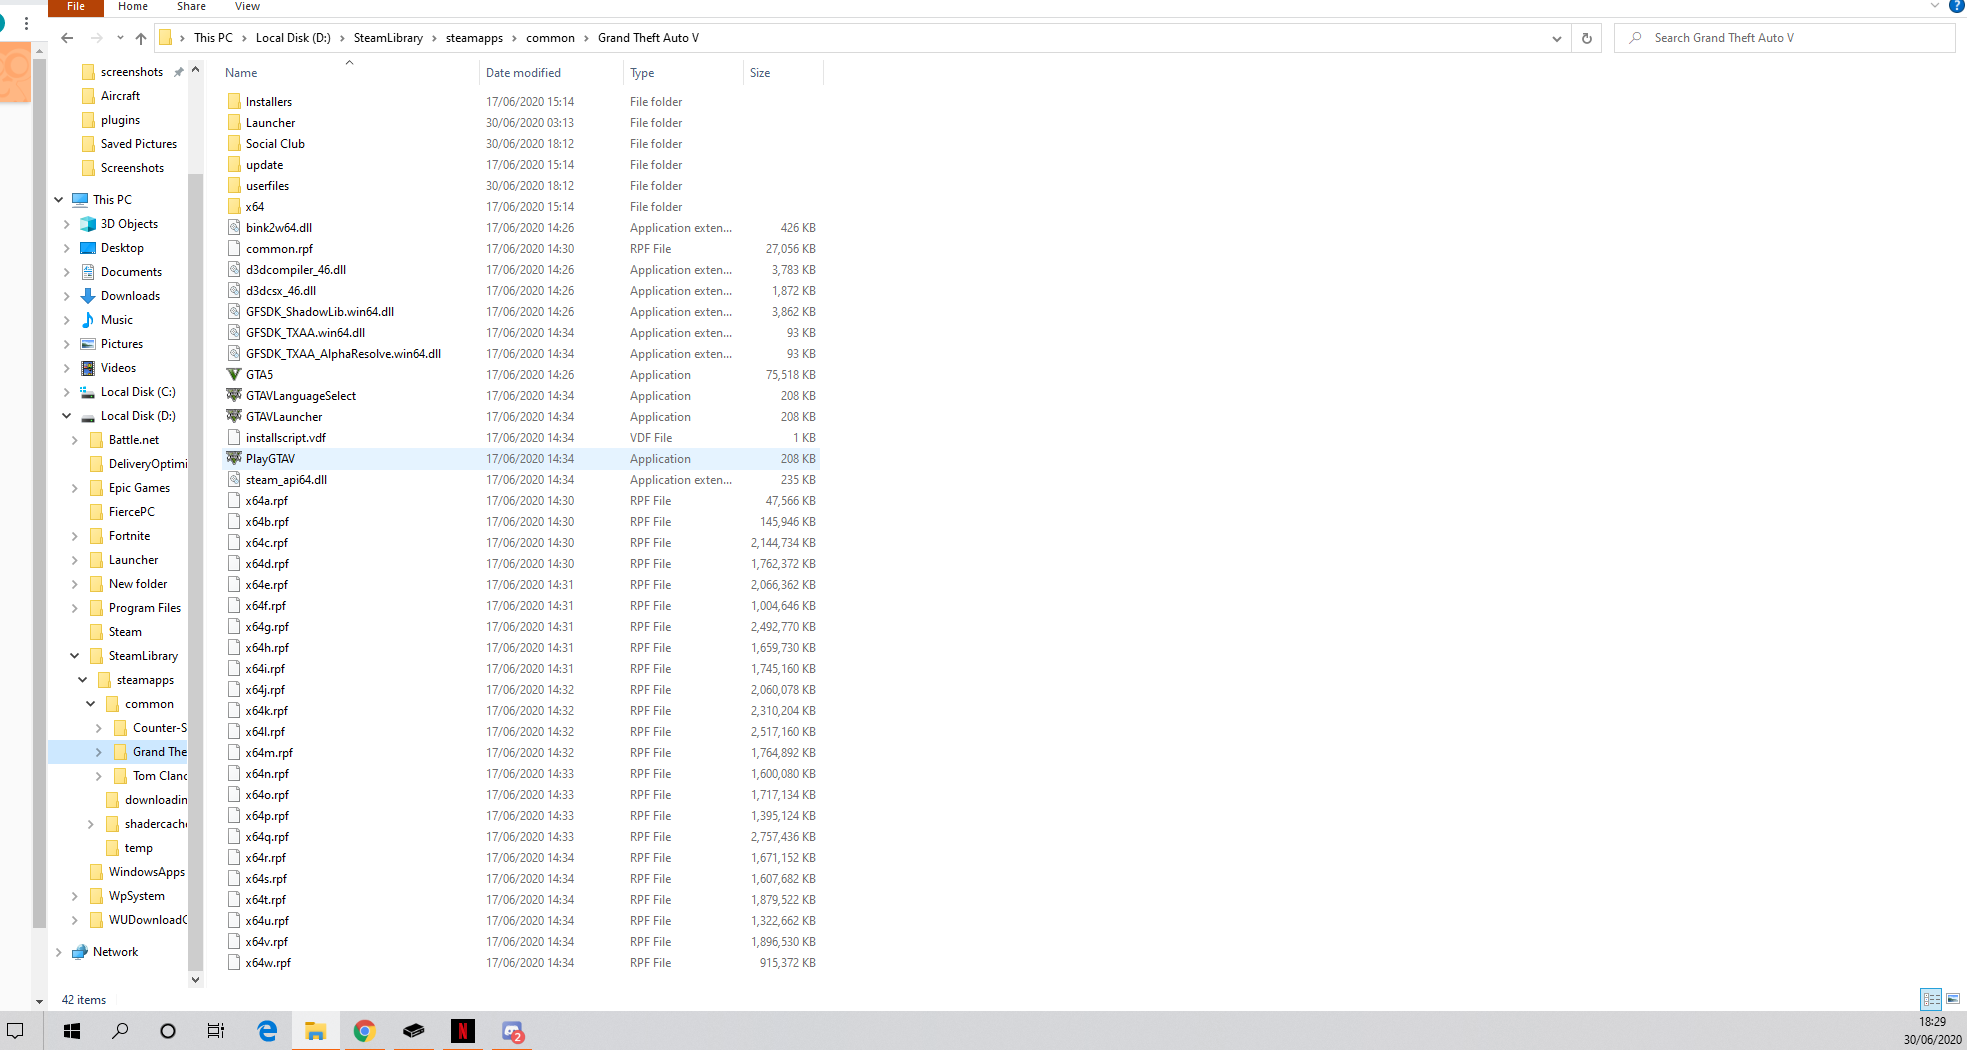Collapse the SteamLibrary tree node

pos(75,656)
